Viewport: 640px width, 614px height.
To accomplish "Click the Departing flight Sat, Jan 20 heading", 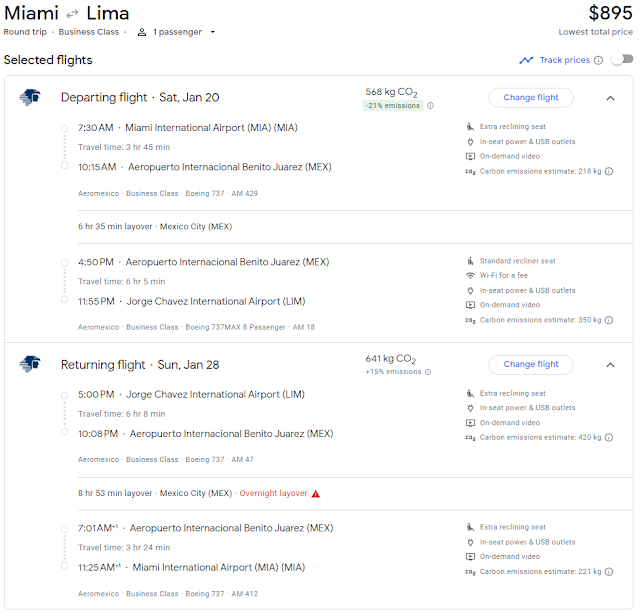I will click(140, 98).
